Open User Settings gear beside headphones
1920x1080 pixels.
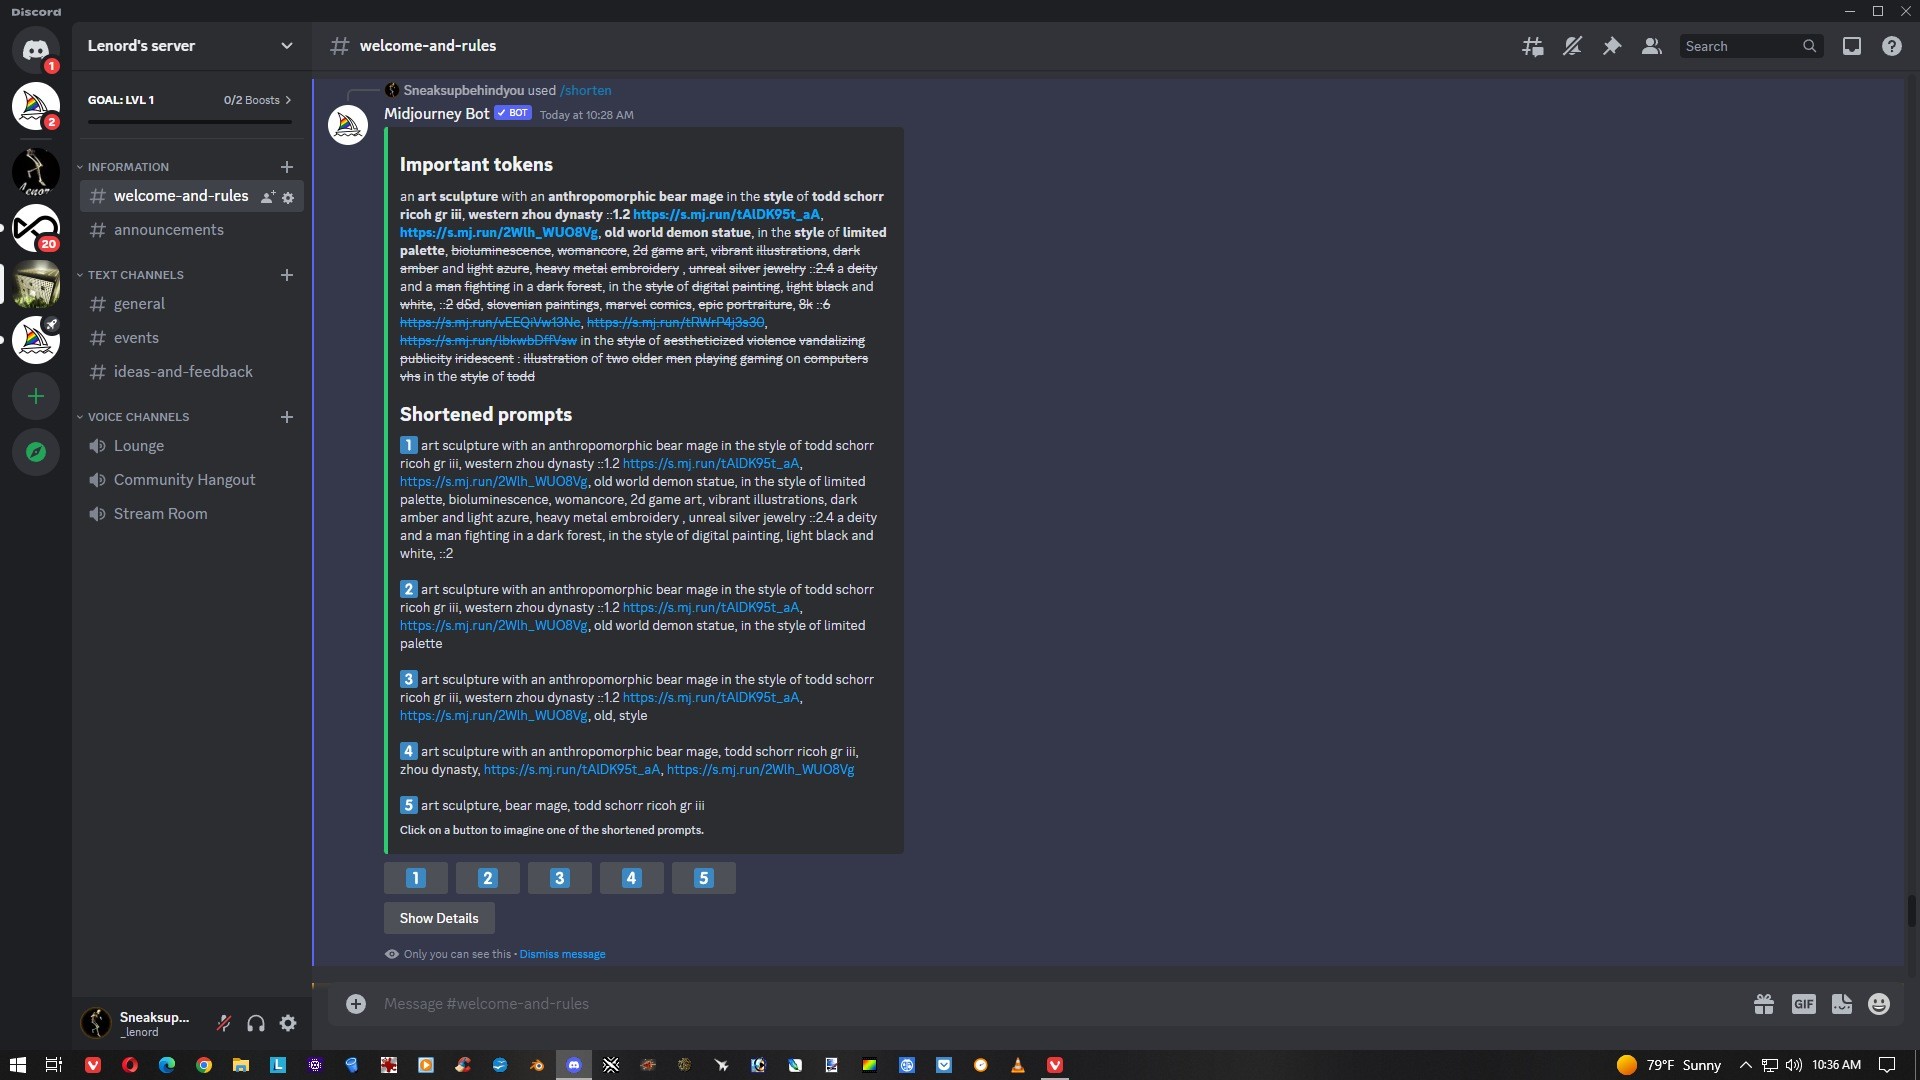[x=288, y=1023]
